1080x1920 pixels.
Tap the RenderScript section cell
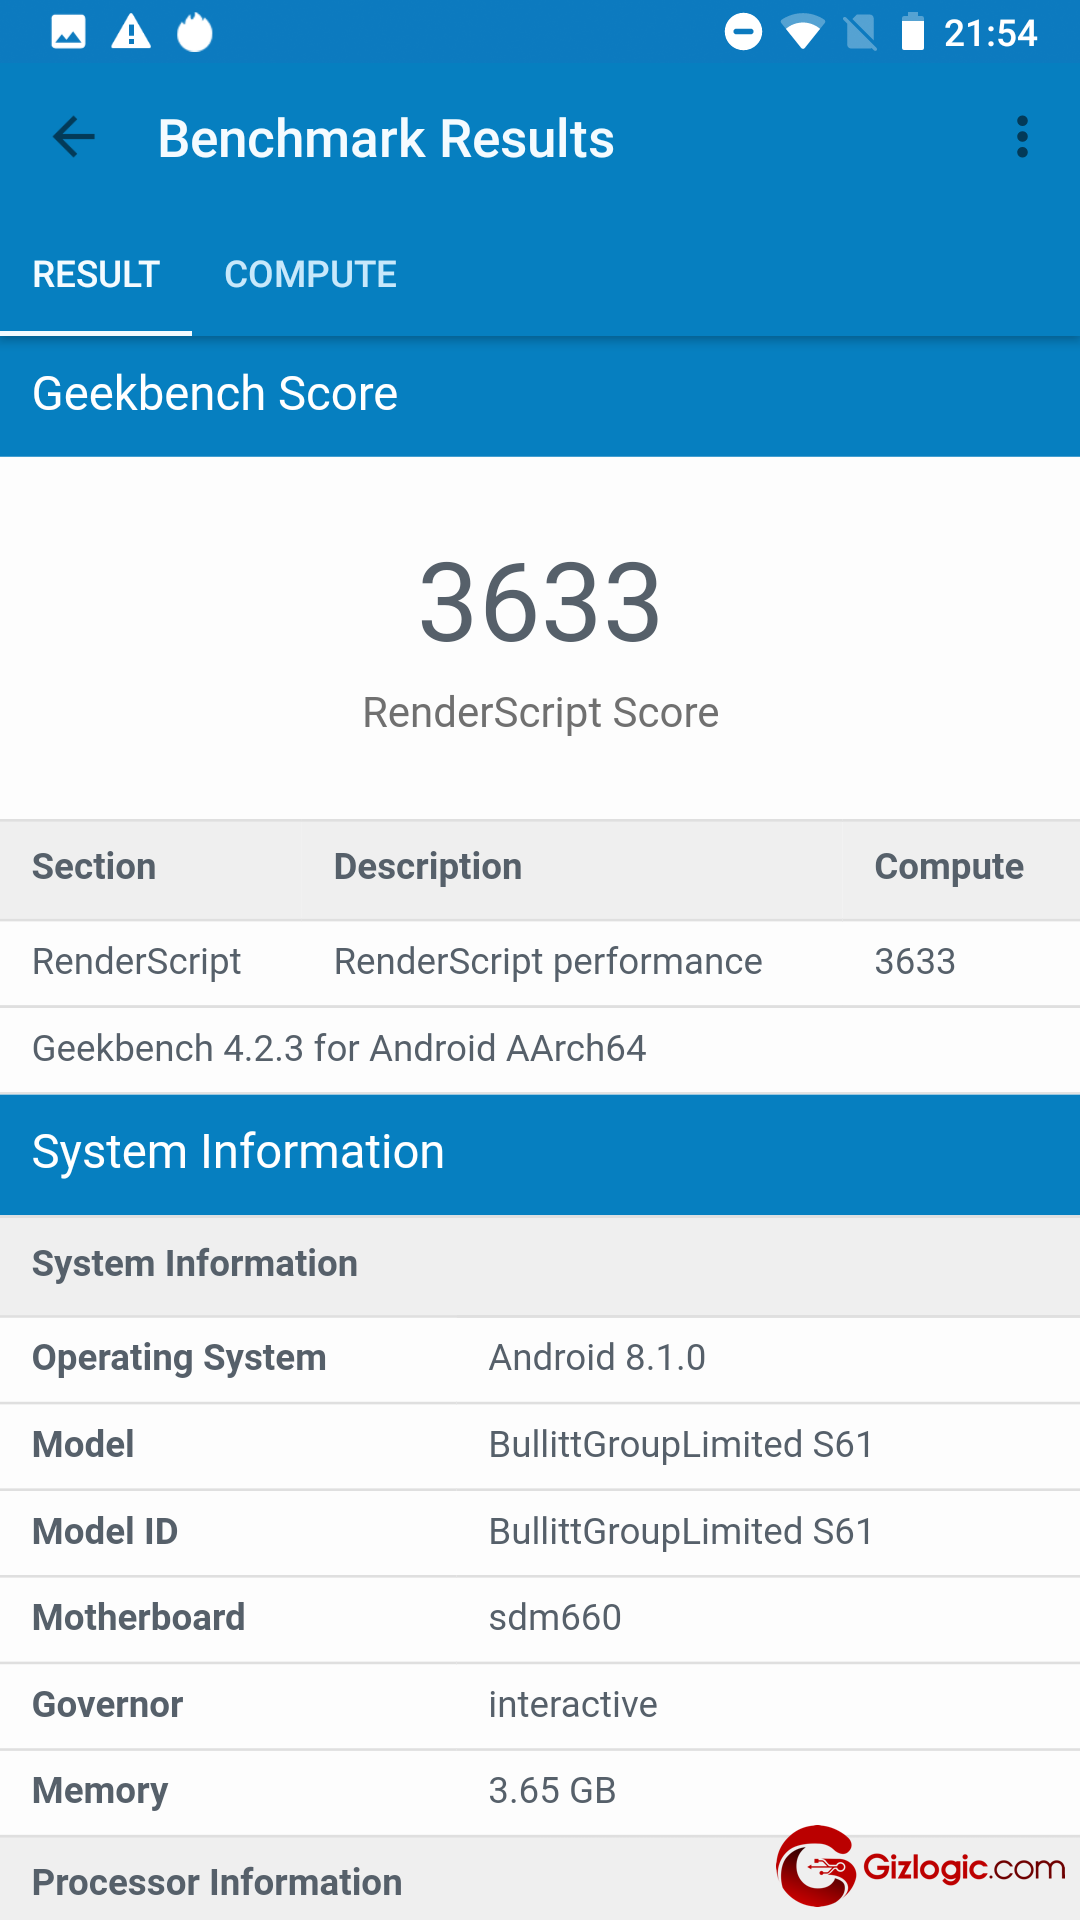coord(137,962)
